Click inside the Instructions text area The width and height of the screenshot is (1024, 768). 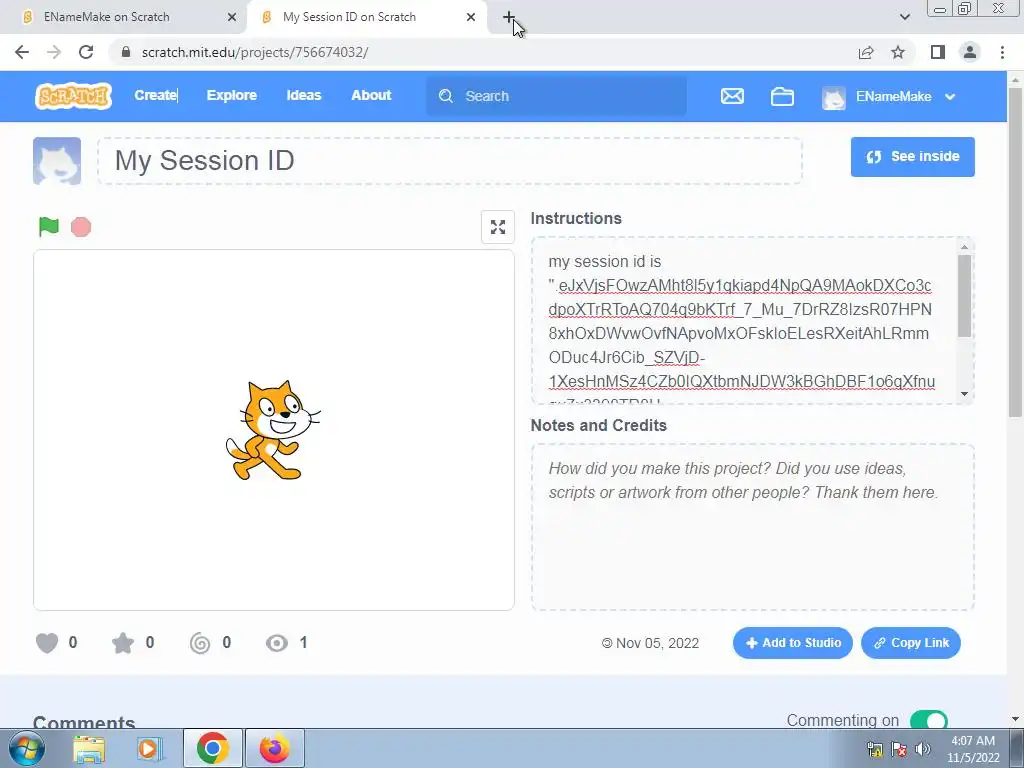744,321
